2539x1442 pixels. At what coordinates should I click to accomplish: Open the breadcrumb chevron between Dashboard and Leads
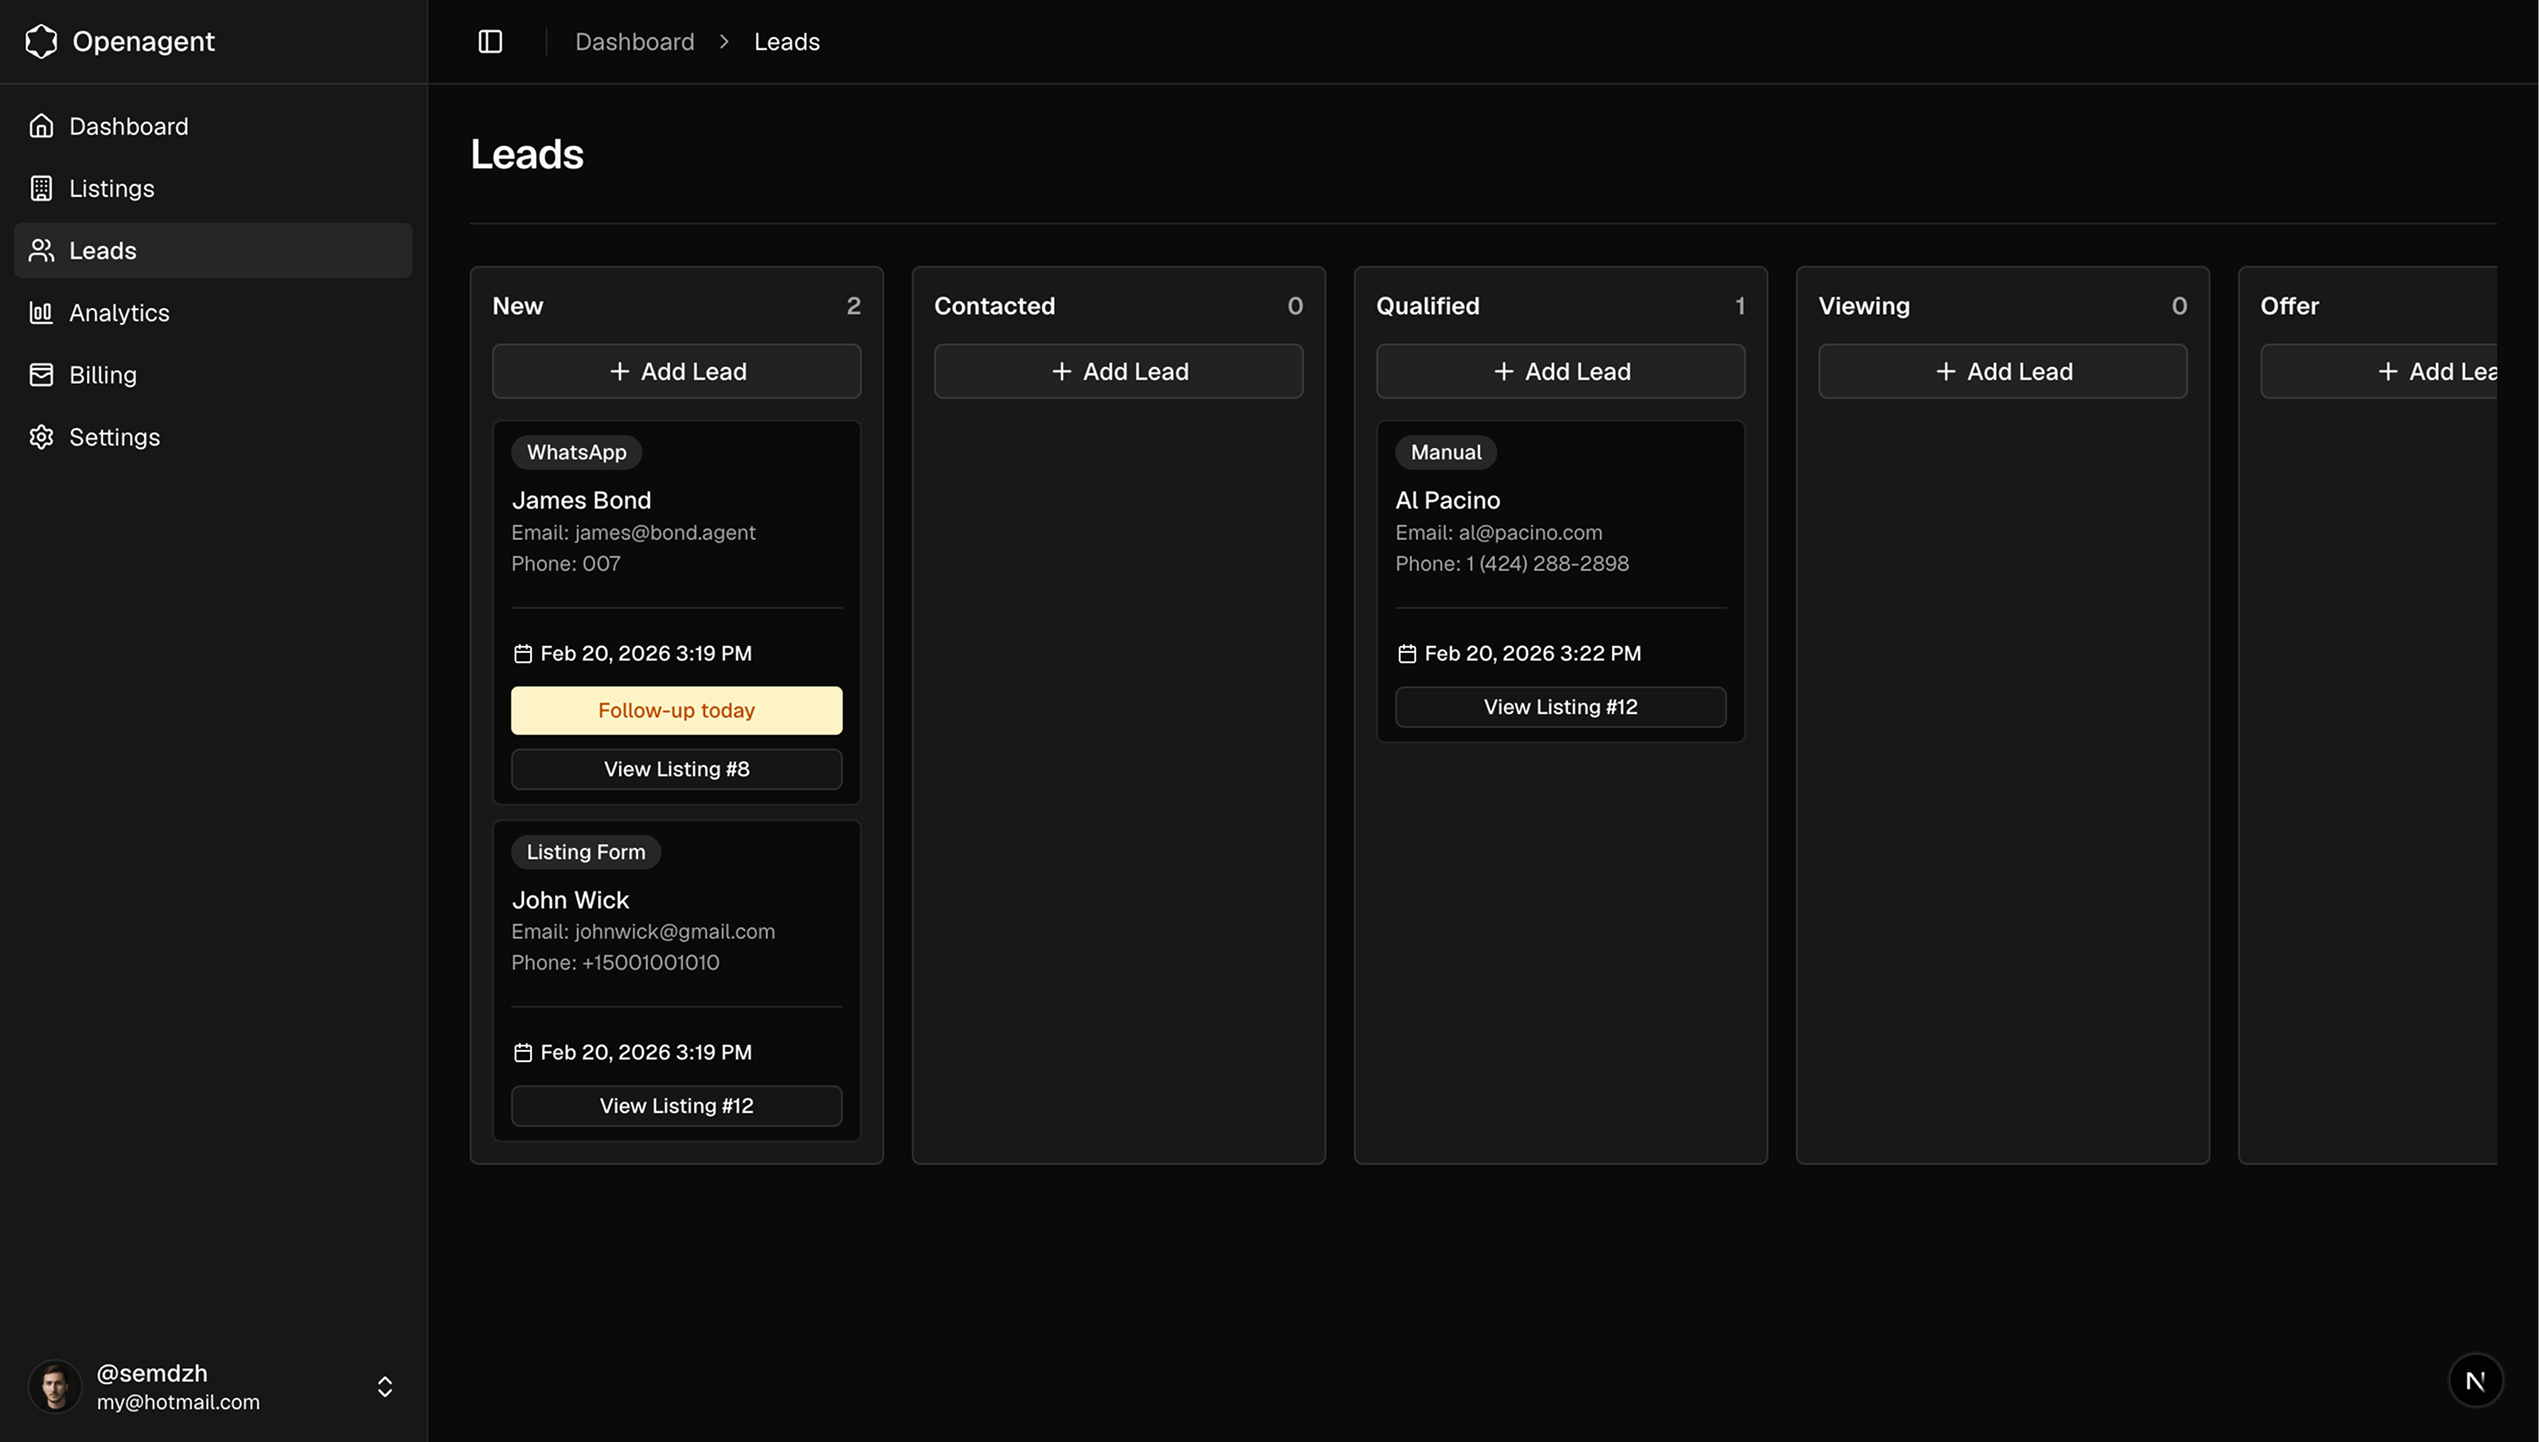pos(724,41)
